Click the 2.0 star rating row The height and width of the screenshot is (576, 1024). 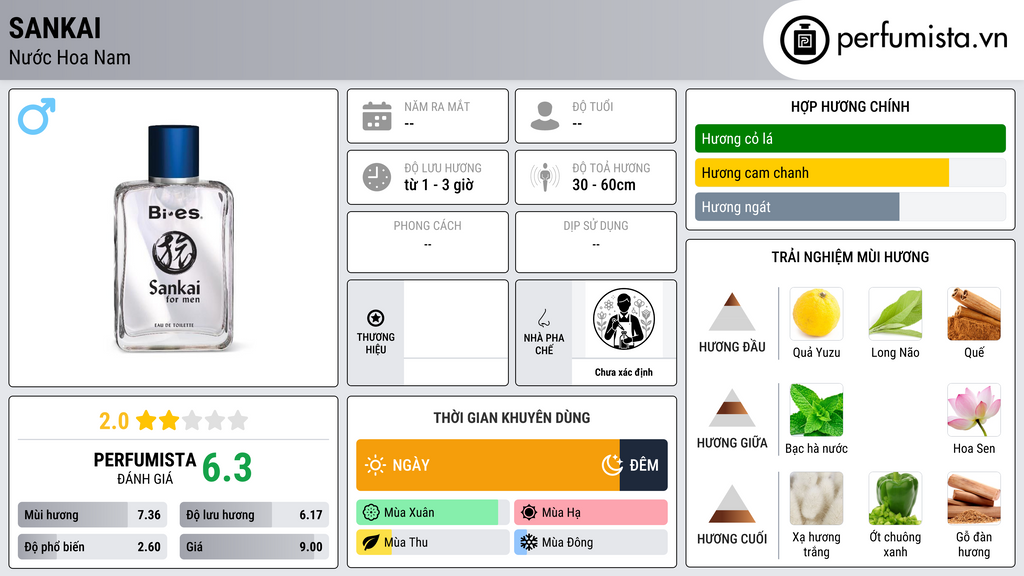pos(174,421)
